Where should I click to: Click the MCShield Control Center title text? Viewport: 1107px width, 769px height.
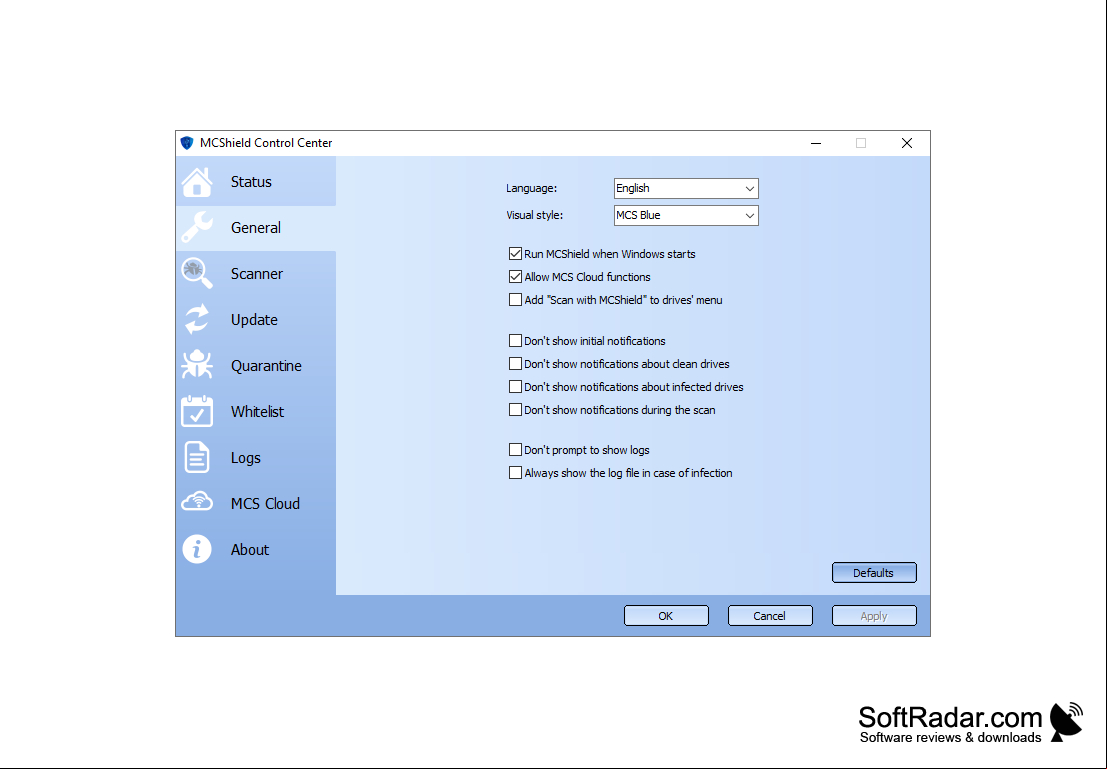coord(265,143)
